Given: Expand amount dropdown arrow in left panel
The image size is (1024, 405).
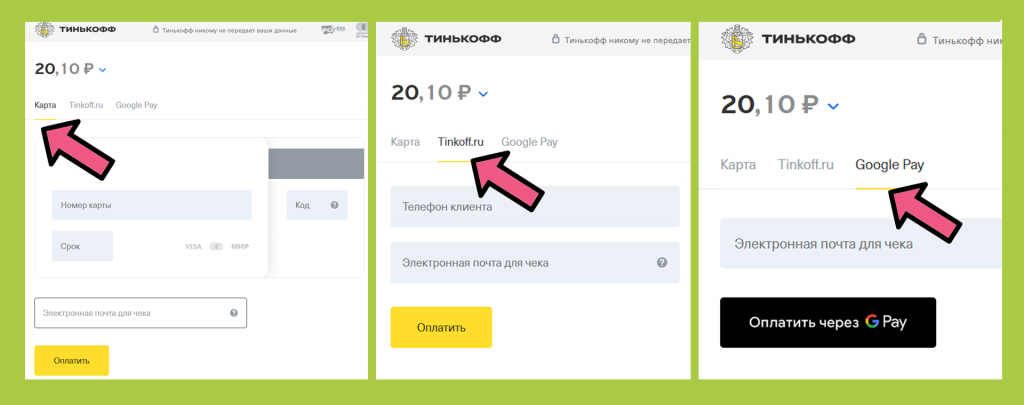Looking at the screenshot, I should point(103,69).
